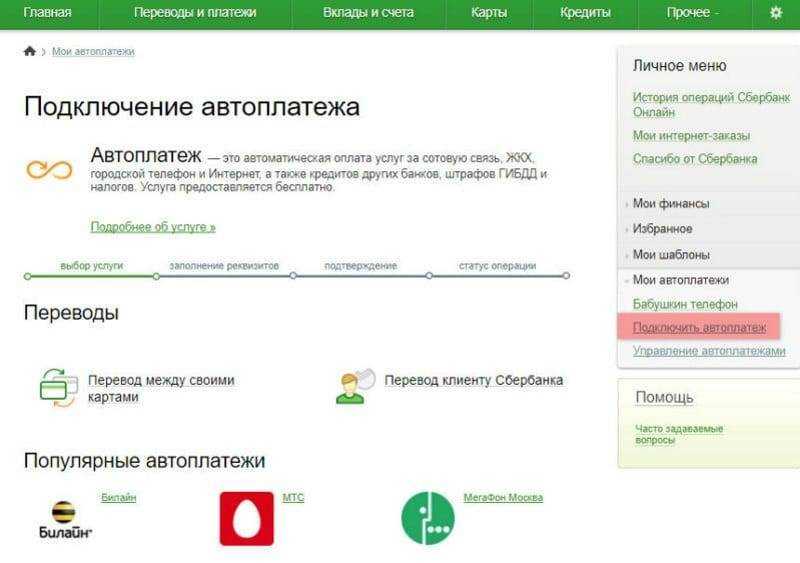Open Подробнее об услуге link
The height and width of the screenshot is (563, 800).
click(153, 227)
